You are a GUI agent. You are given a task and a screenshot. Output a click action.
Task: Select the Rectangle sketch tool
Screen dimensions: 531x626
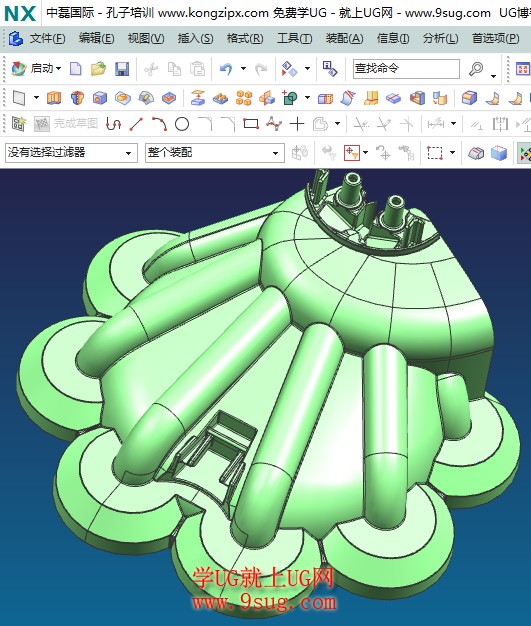[x=251, y=124]
